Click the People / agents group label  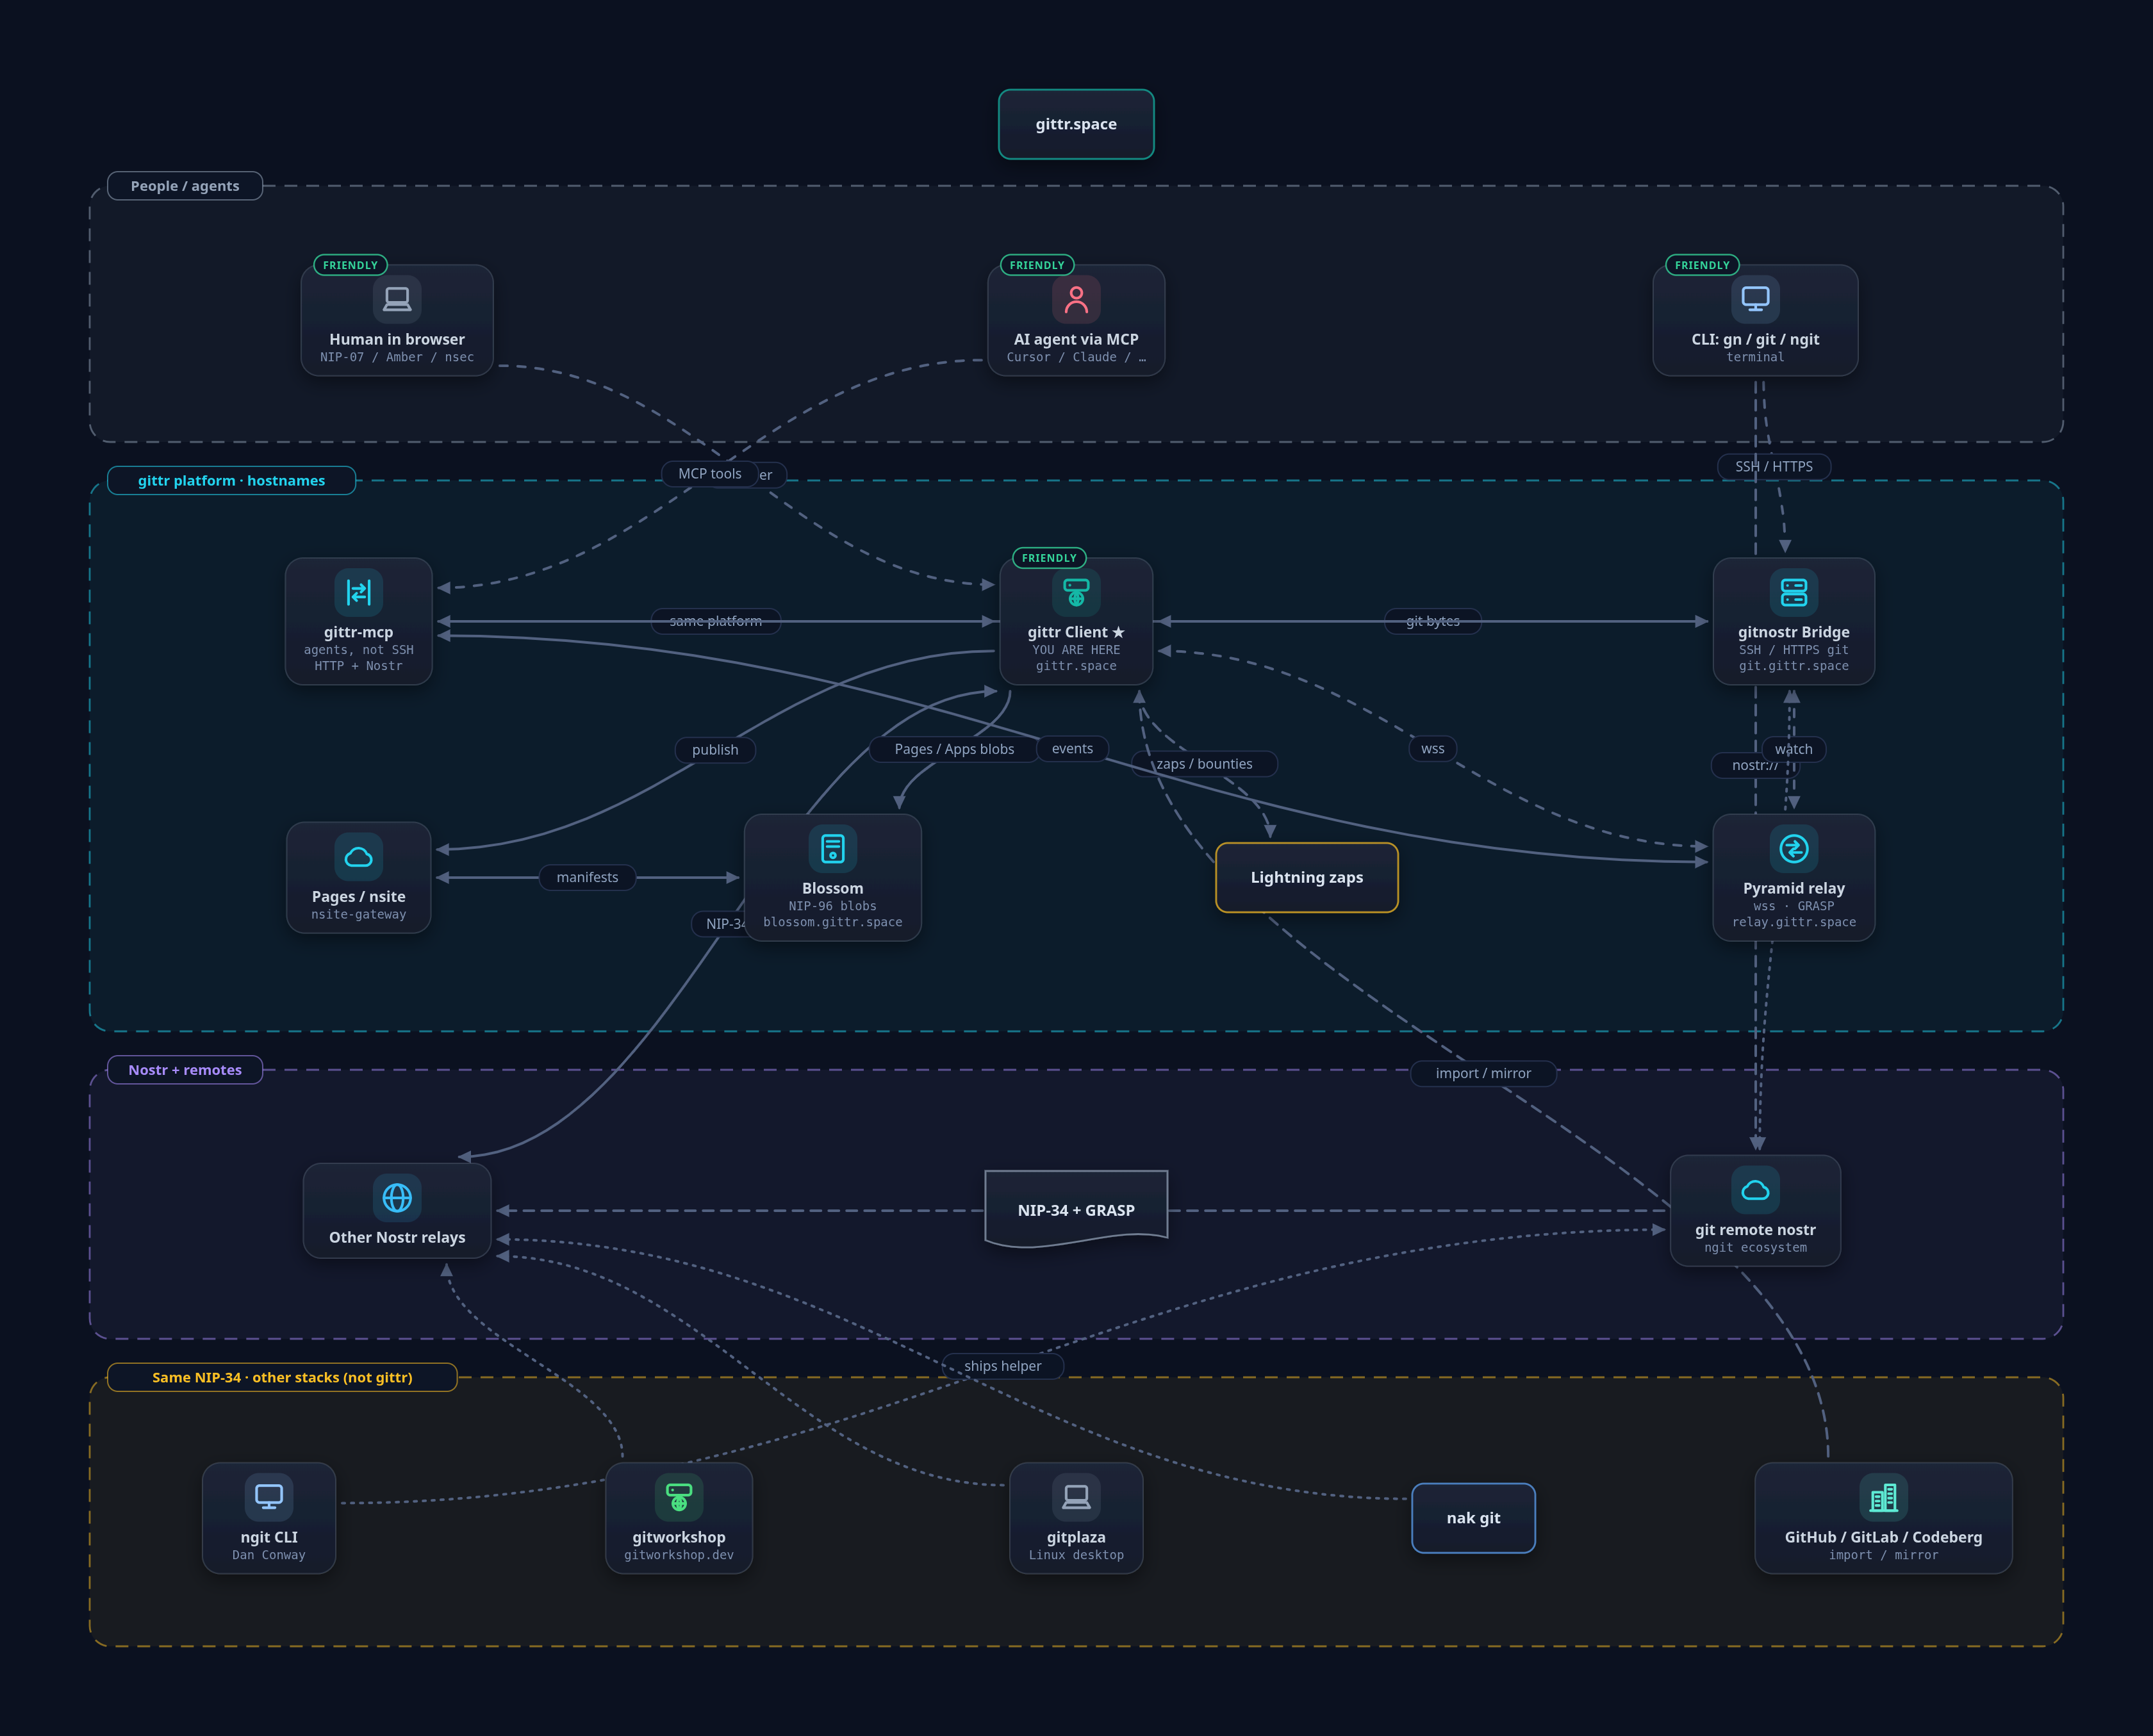coord(185,186)
